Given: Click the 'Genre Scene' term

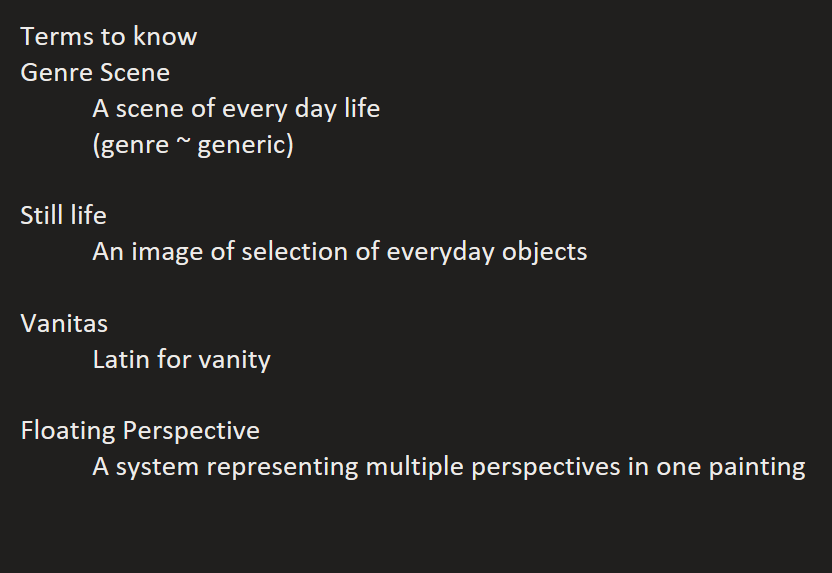Looking at the screenshot, I should [x=95, y=73].
